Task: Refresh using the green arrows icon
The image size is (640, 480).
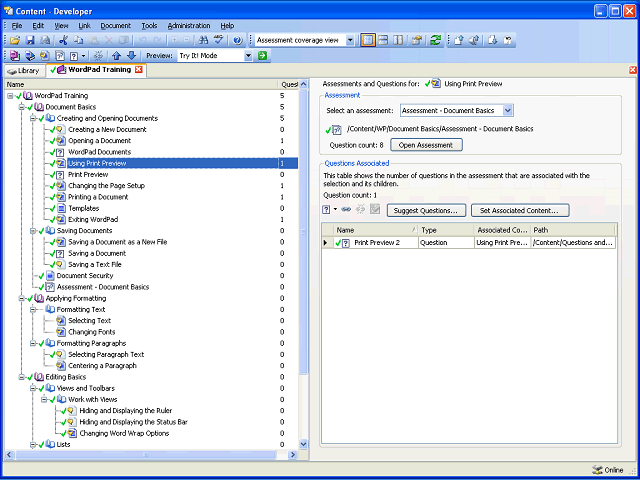Action: click(x=436, y=40)
